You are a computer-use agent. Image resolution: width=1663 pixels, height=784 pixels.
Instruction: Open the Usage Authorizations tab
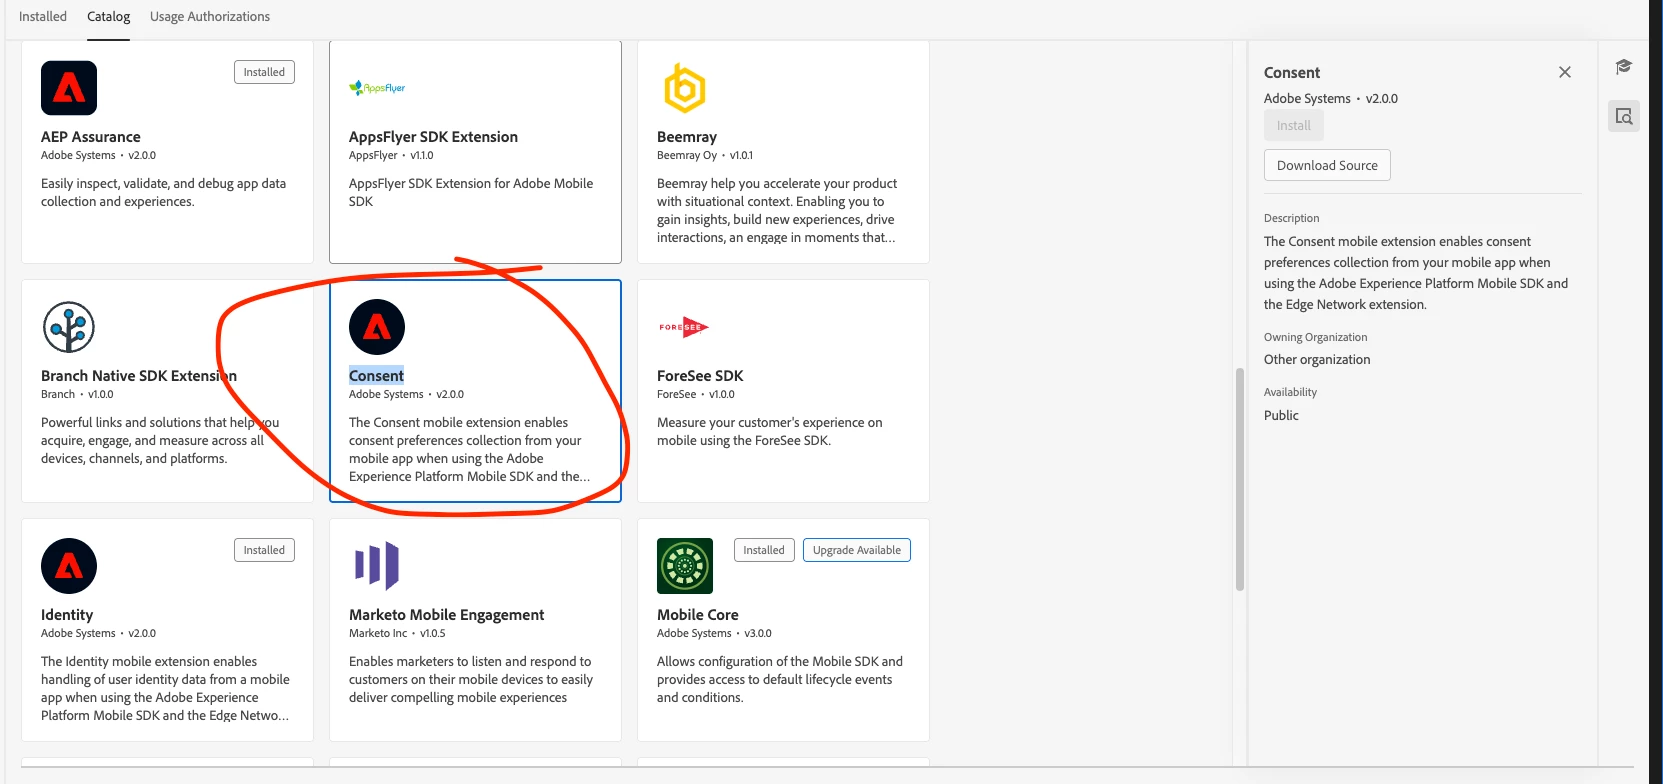point(210,16)
